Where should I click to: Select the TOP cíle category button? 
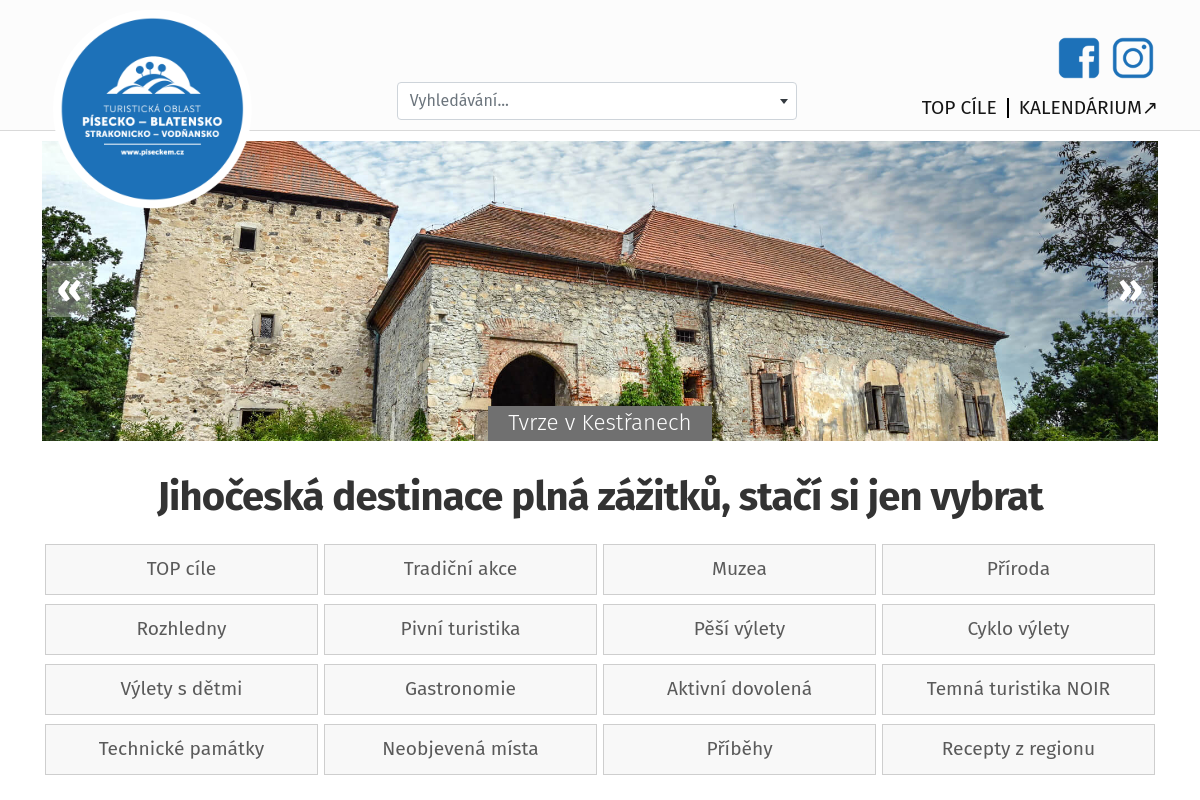181,569
